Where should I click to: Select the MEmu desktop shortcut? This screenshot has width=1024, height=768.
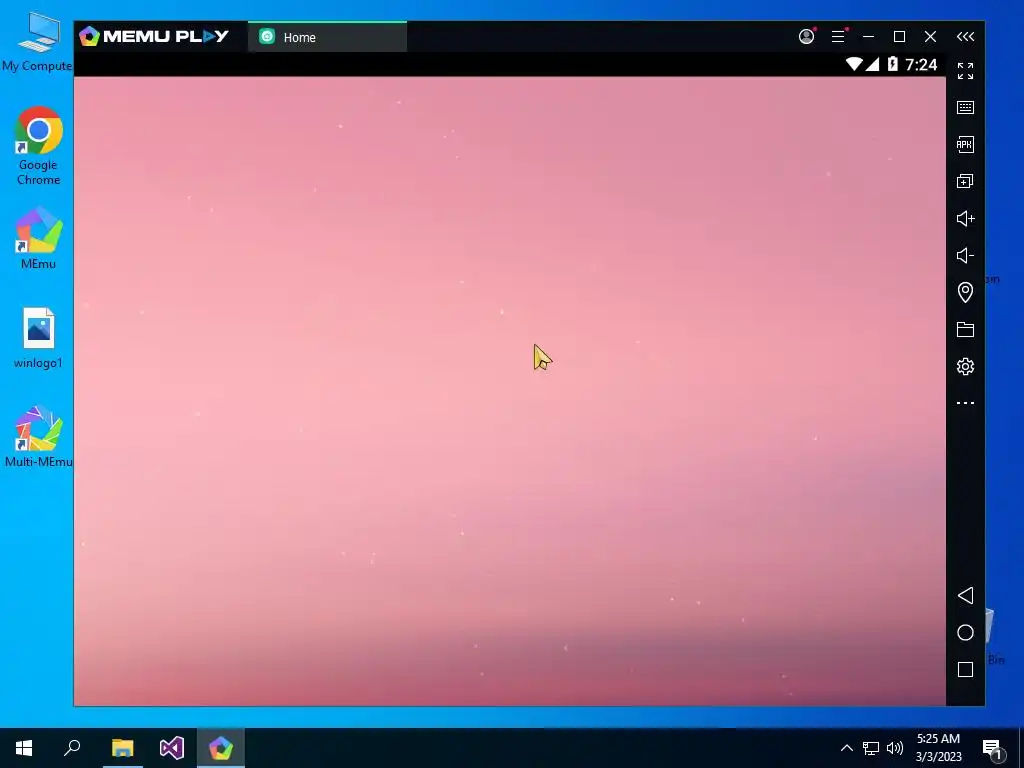39,238
